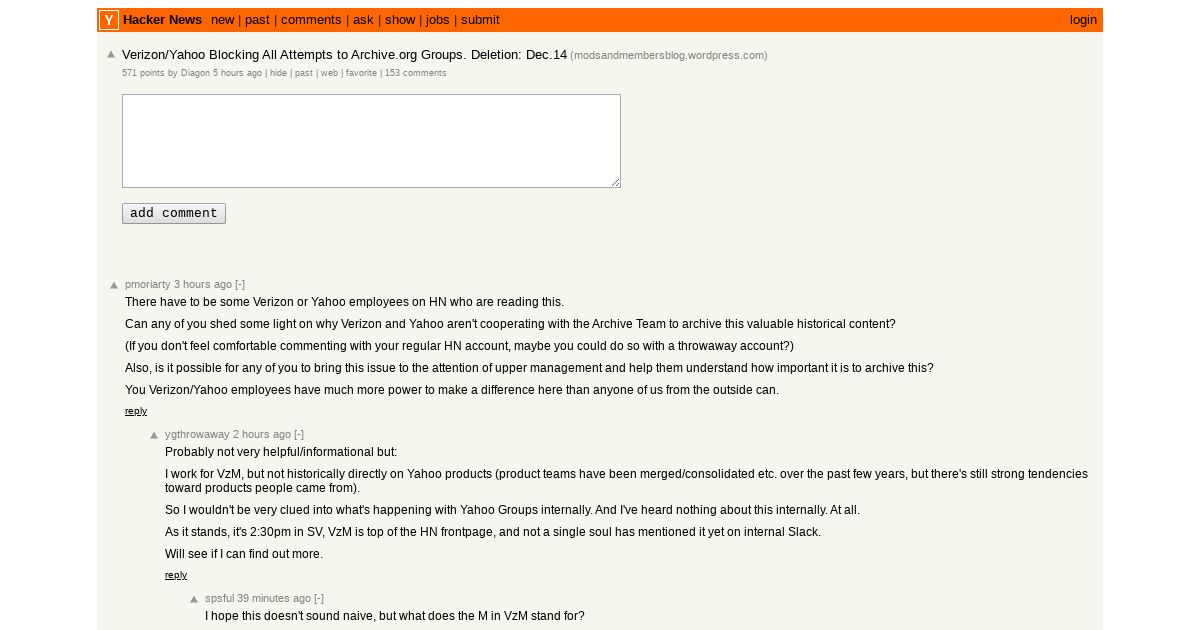Click the login link
Viewport: 1200px width, 630px height.
coord(1083,20)
